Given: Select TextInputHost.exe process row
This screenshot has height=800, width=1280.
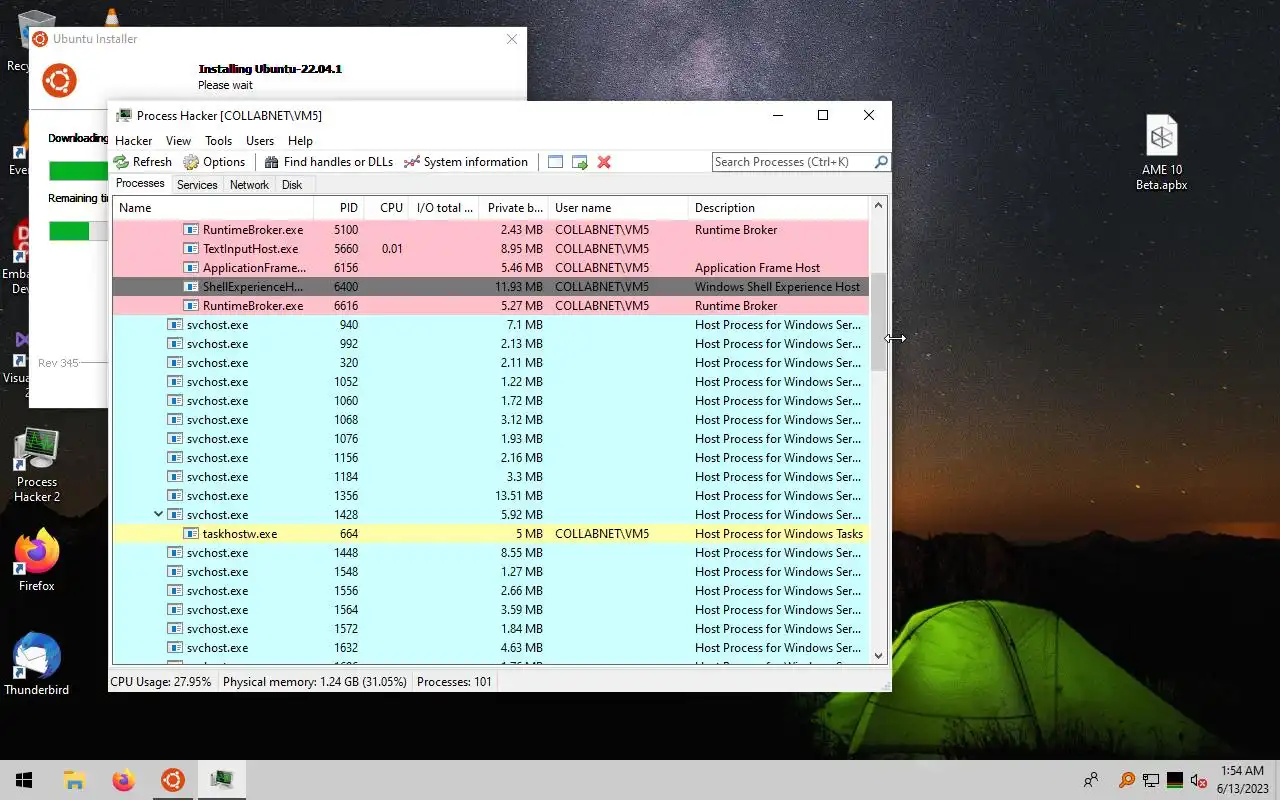Looking at the screenshot, I should coord(491,249).
